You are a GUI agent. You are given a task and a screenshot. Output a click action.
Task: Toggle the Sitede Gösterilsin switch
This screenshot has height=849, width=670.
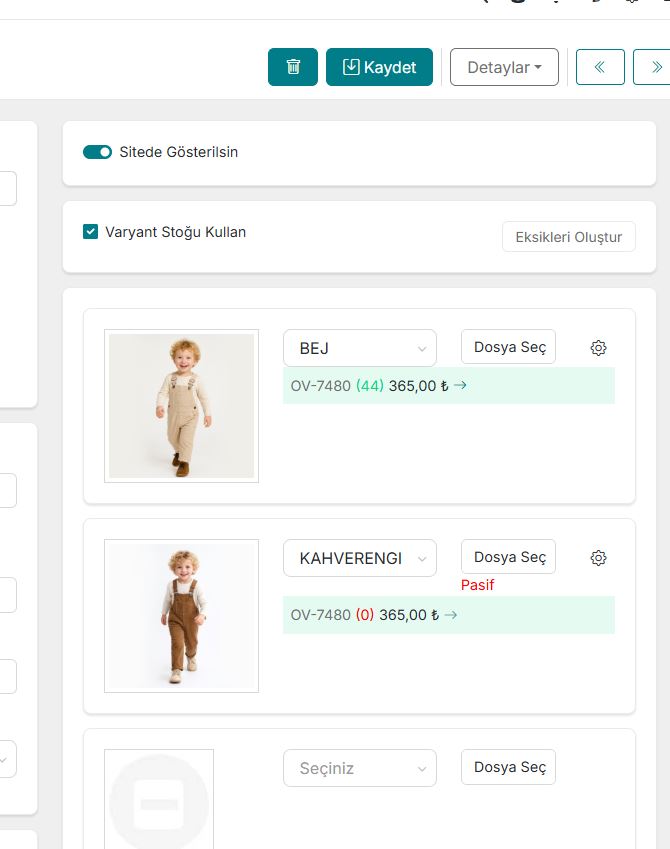(97, 152)
